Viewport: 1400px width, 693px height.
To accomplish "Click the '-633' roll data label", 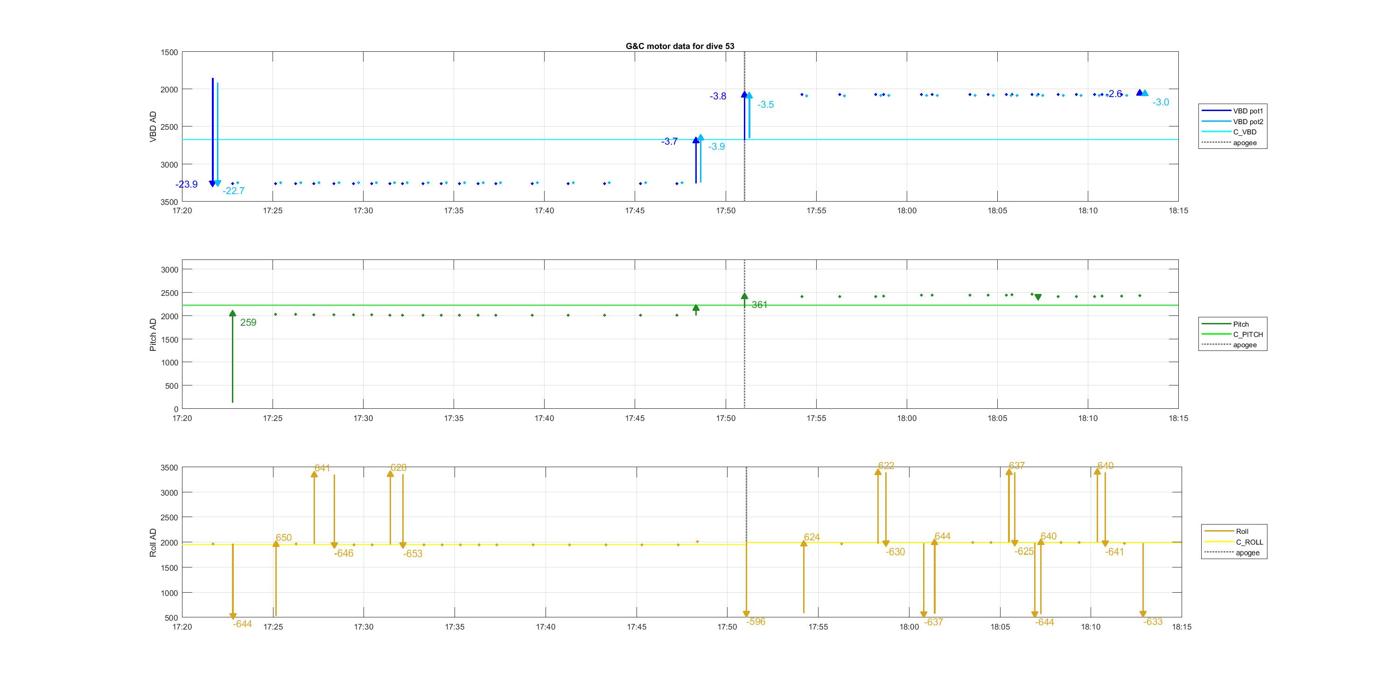I will point(1153,621).
